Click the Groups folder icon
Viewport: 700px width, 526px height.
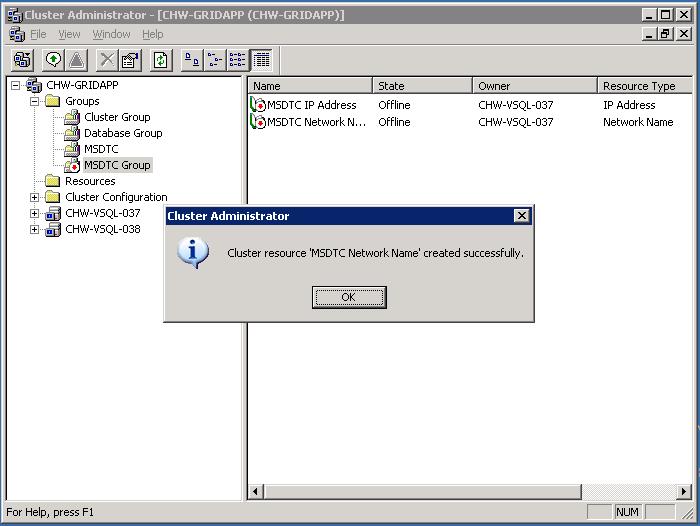tap(53, 101)
